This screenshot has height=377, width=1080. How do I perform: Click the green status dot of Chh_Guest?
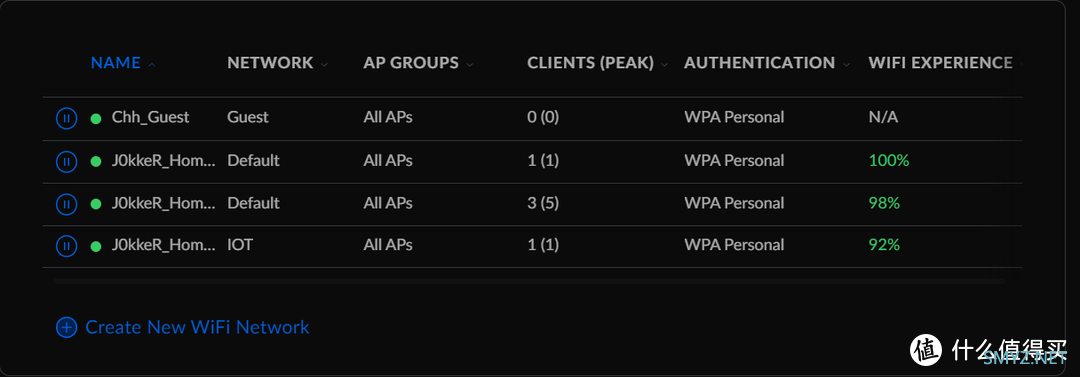96,118
